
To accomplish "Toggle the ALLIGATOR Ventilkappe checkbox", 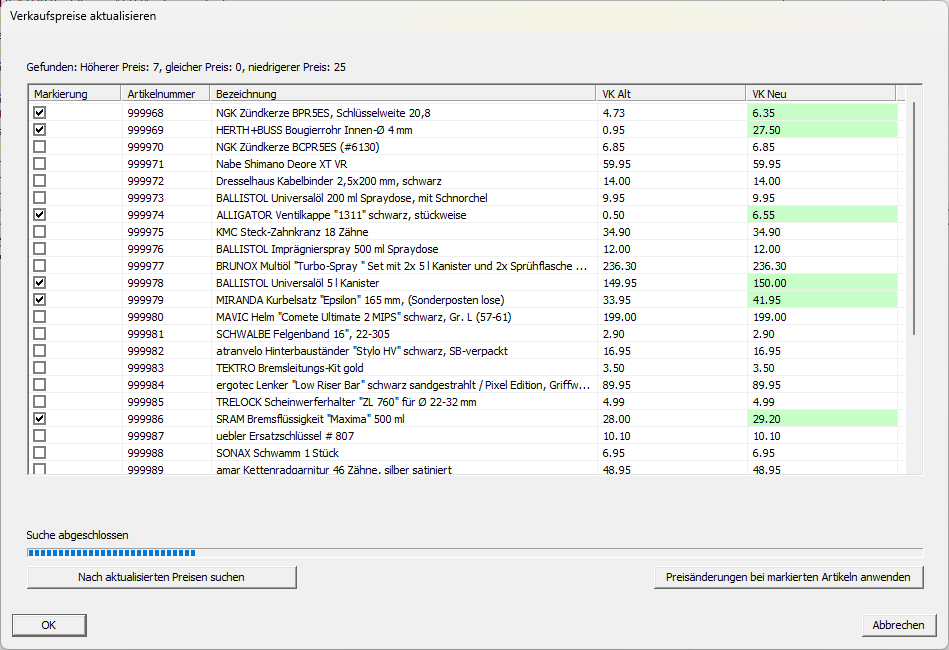I will pyautogui.click(x=39, y=214).
